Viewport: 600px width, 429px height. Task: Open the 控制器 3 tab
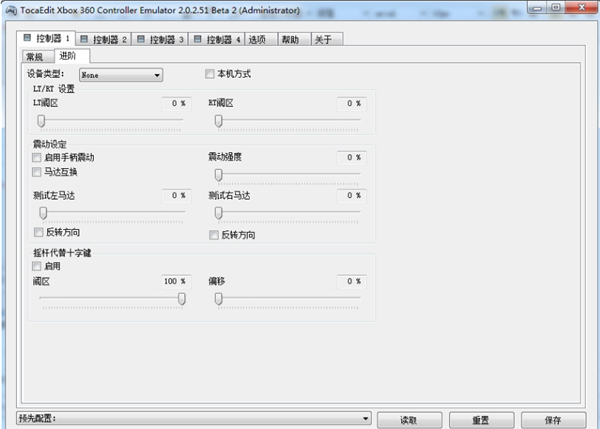click(160, 39)
